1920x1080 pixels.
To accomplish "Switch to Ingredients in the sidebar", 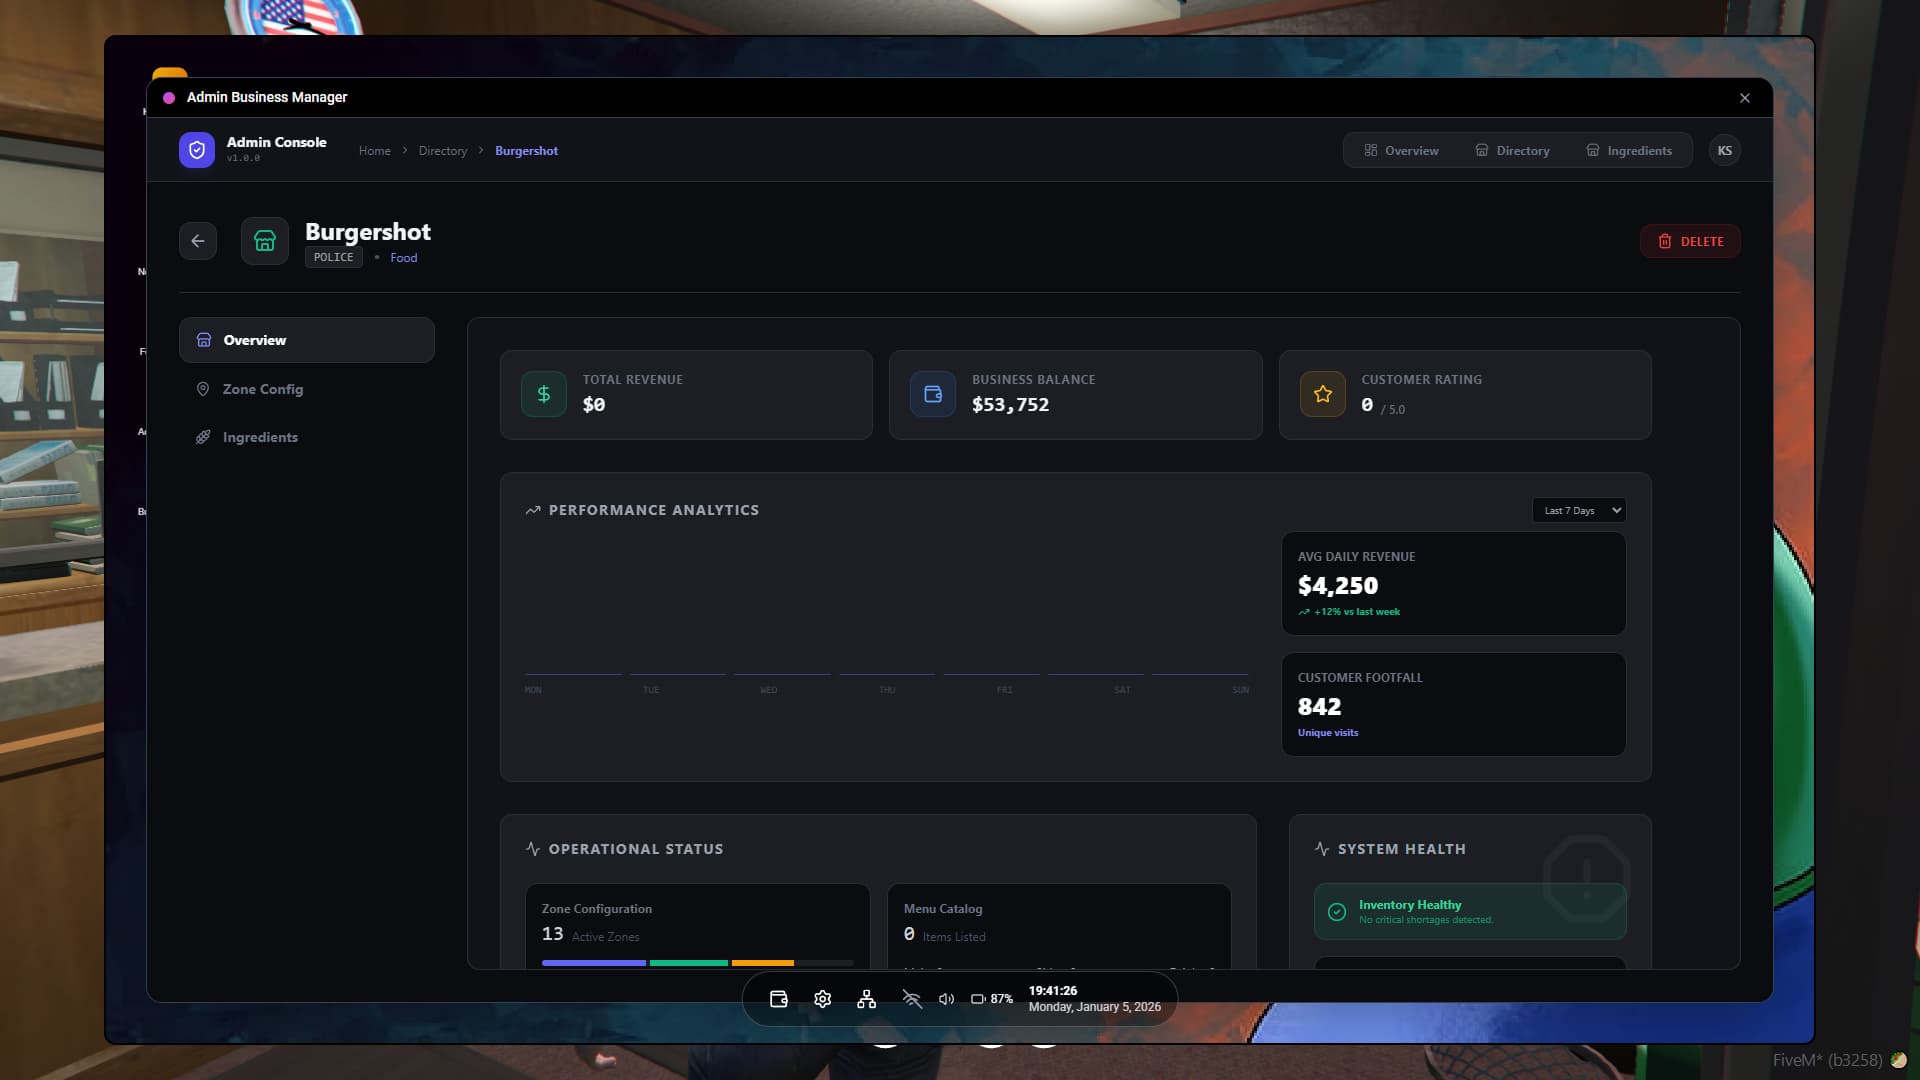I will [x=260, y=437].
